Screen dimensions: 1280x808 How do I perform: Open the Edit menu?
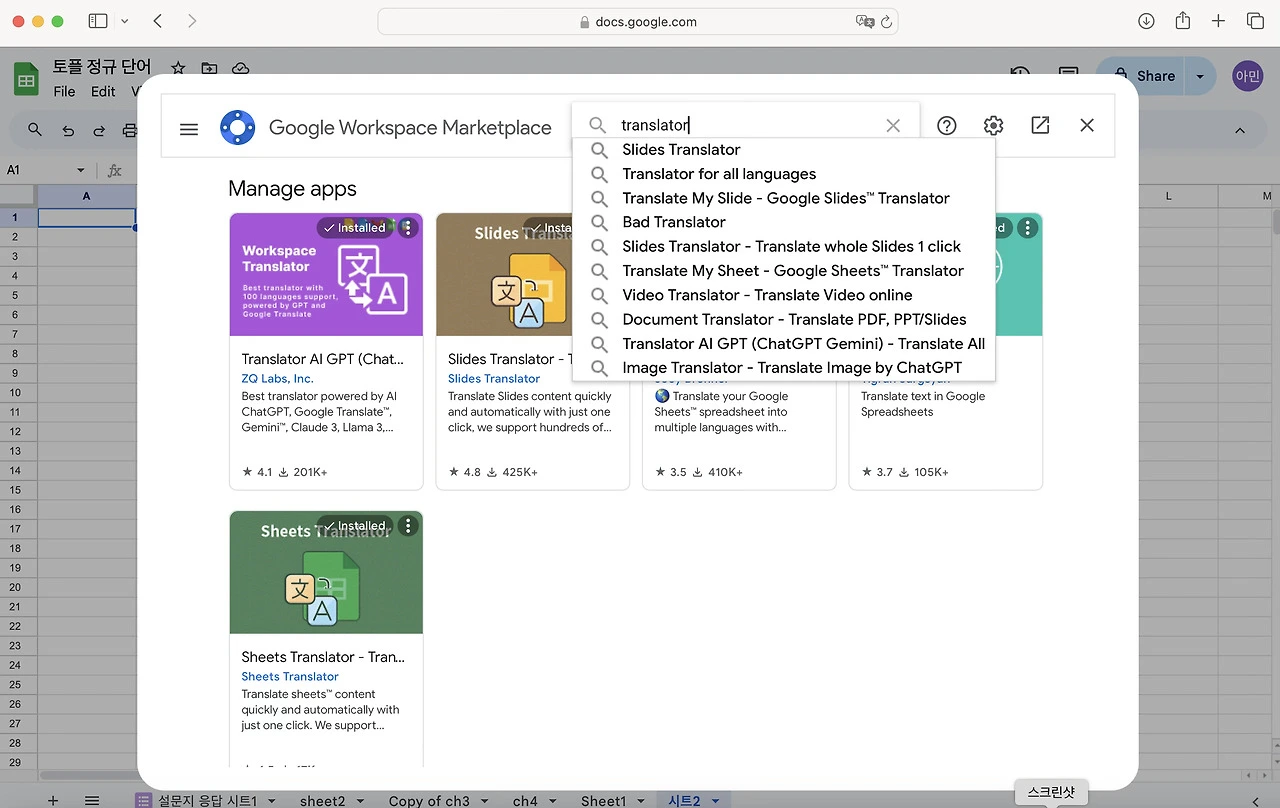(103, 91)
